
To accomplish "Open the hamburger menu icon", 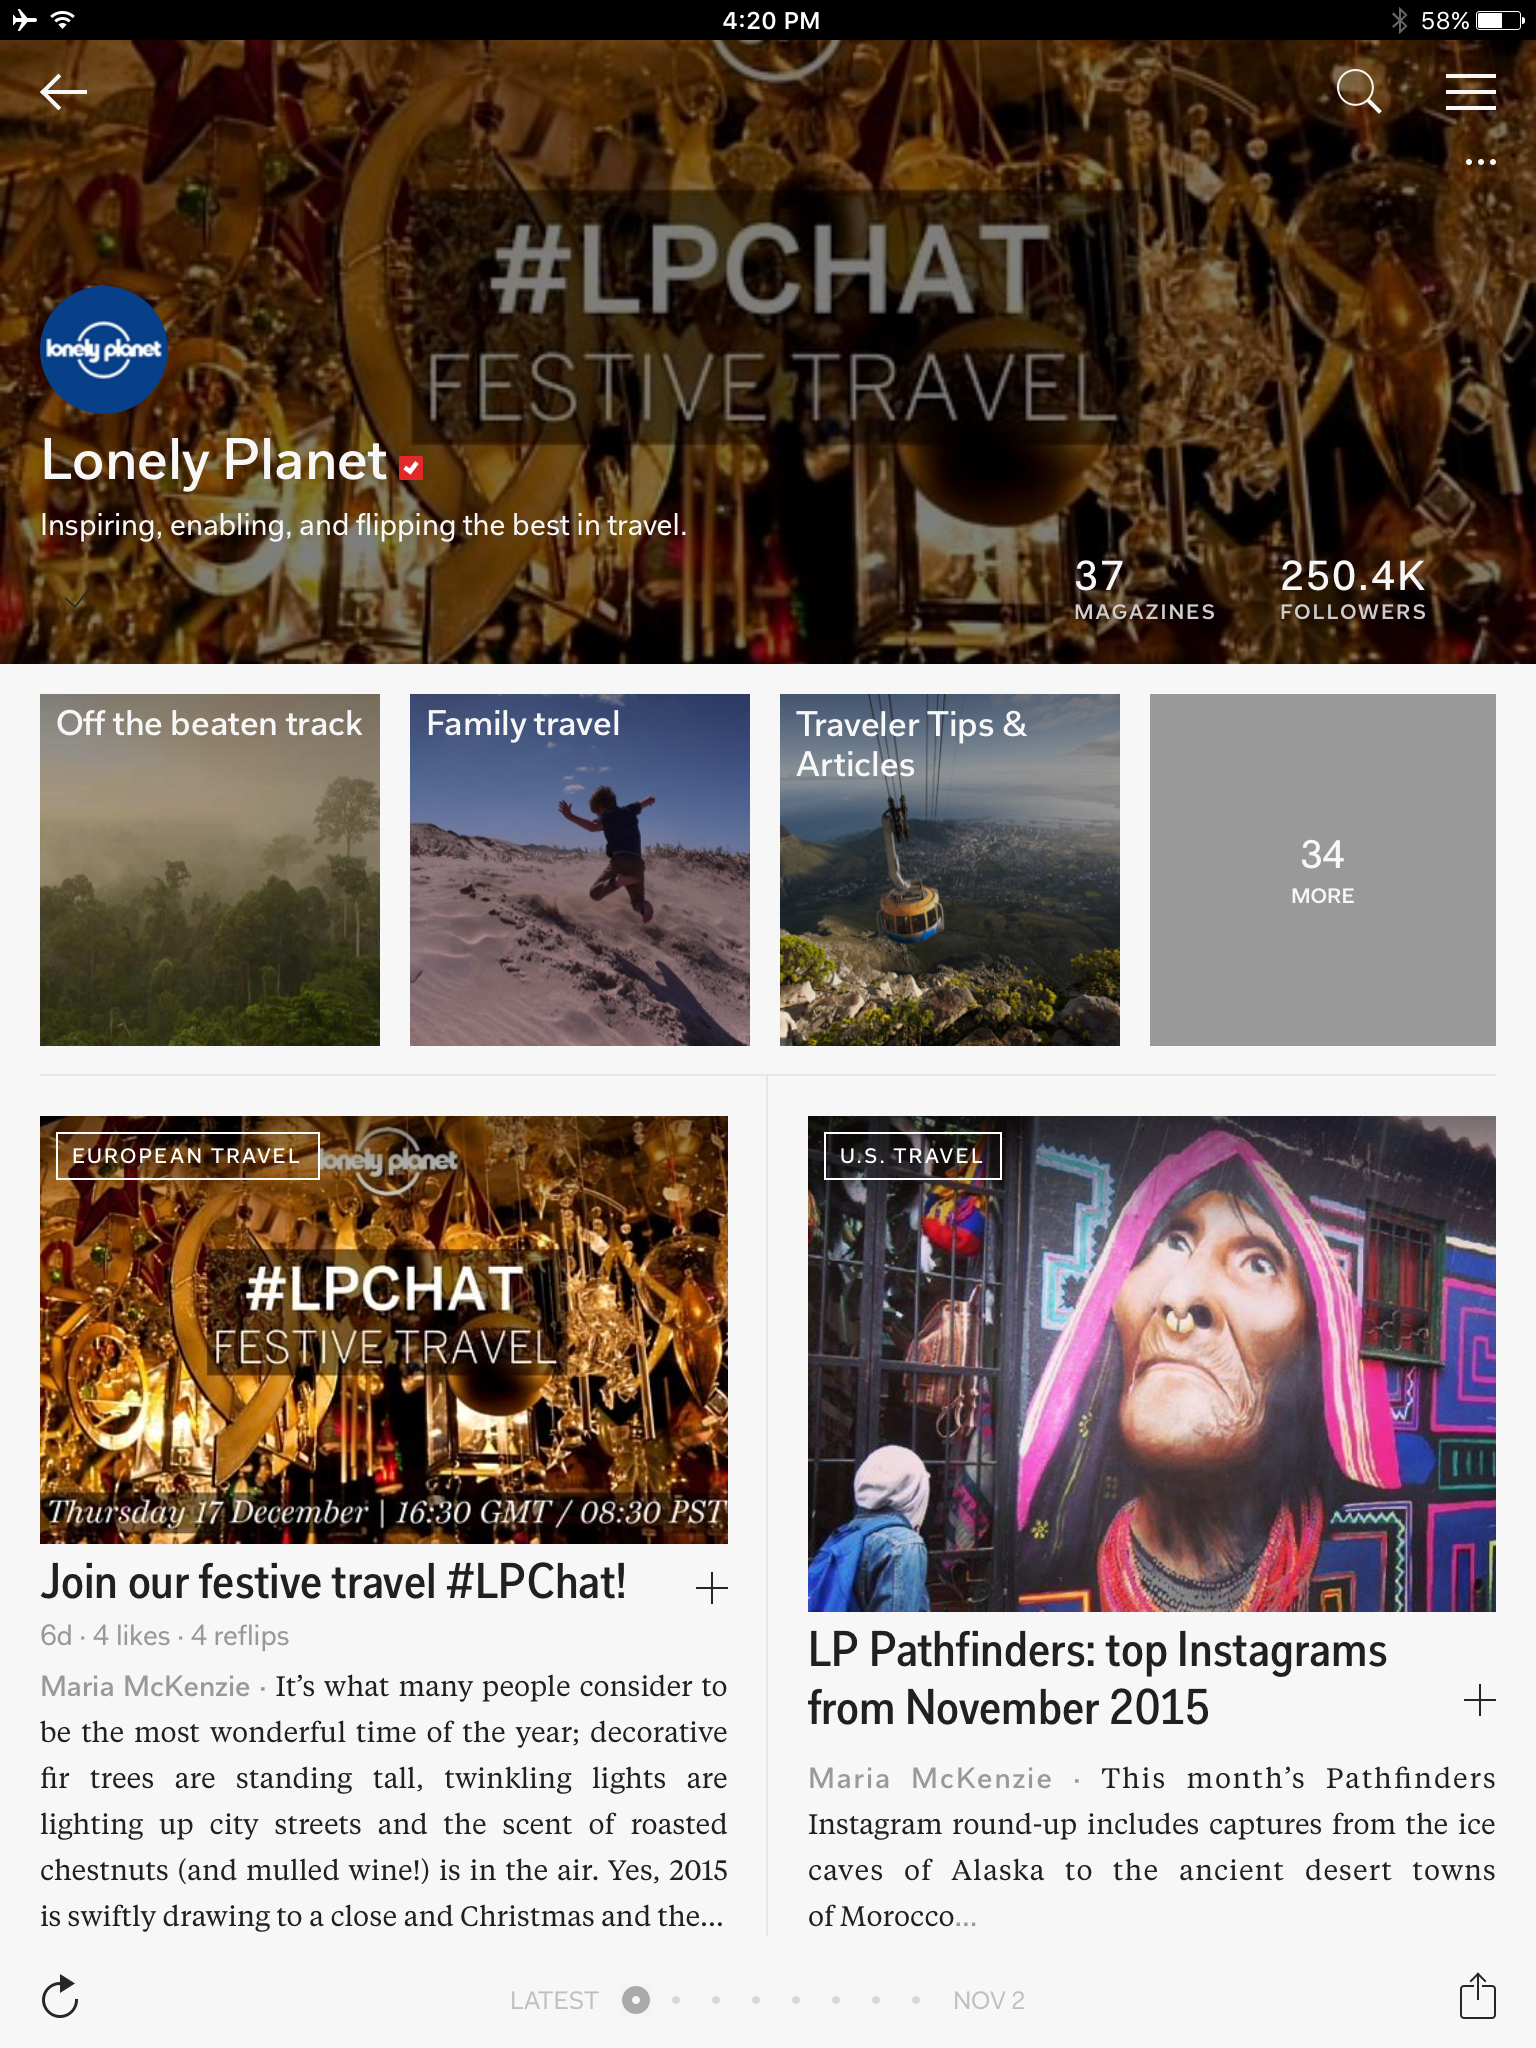I will [1470, 92].
